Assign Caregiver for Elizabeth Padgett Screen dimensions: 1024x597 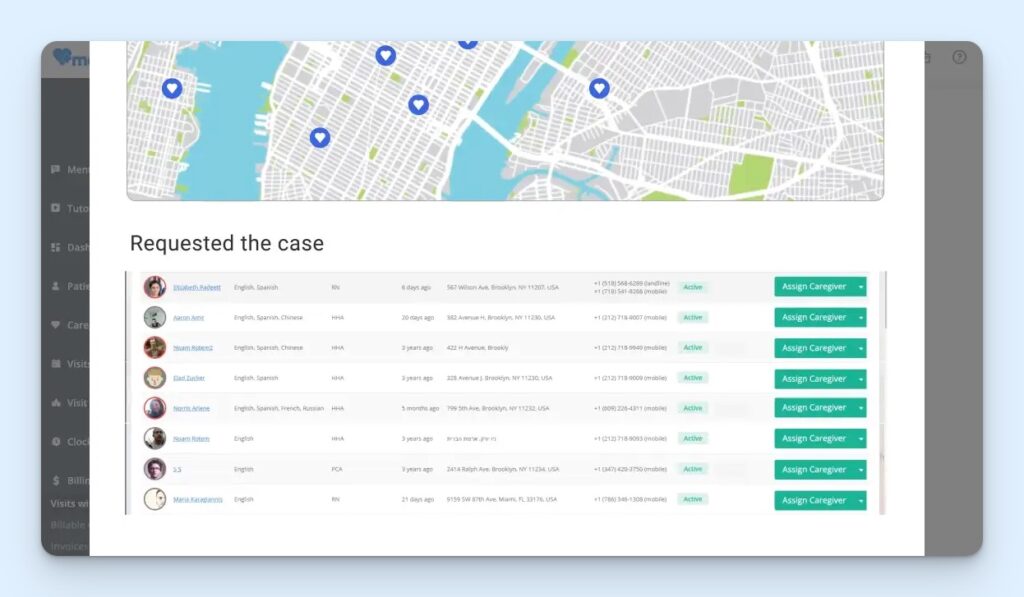pos(814,287)
